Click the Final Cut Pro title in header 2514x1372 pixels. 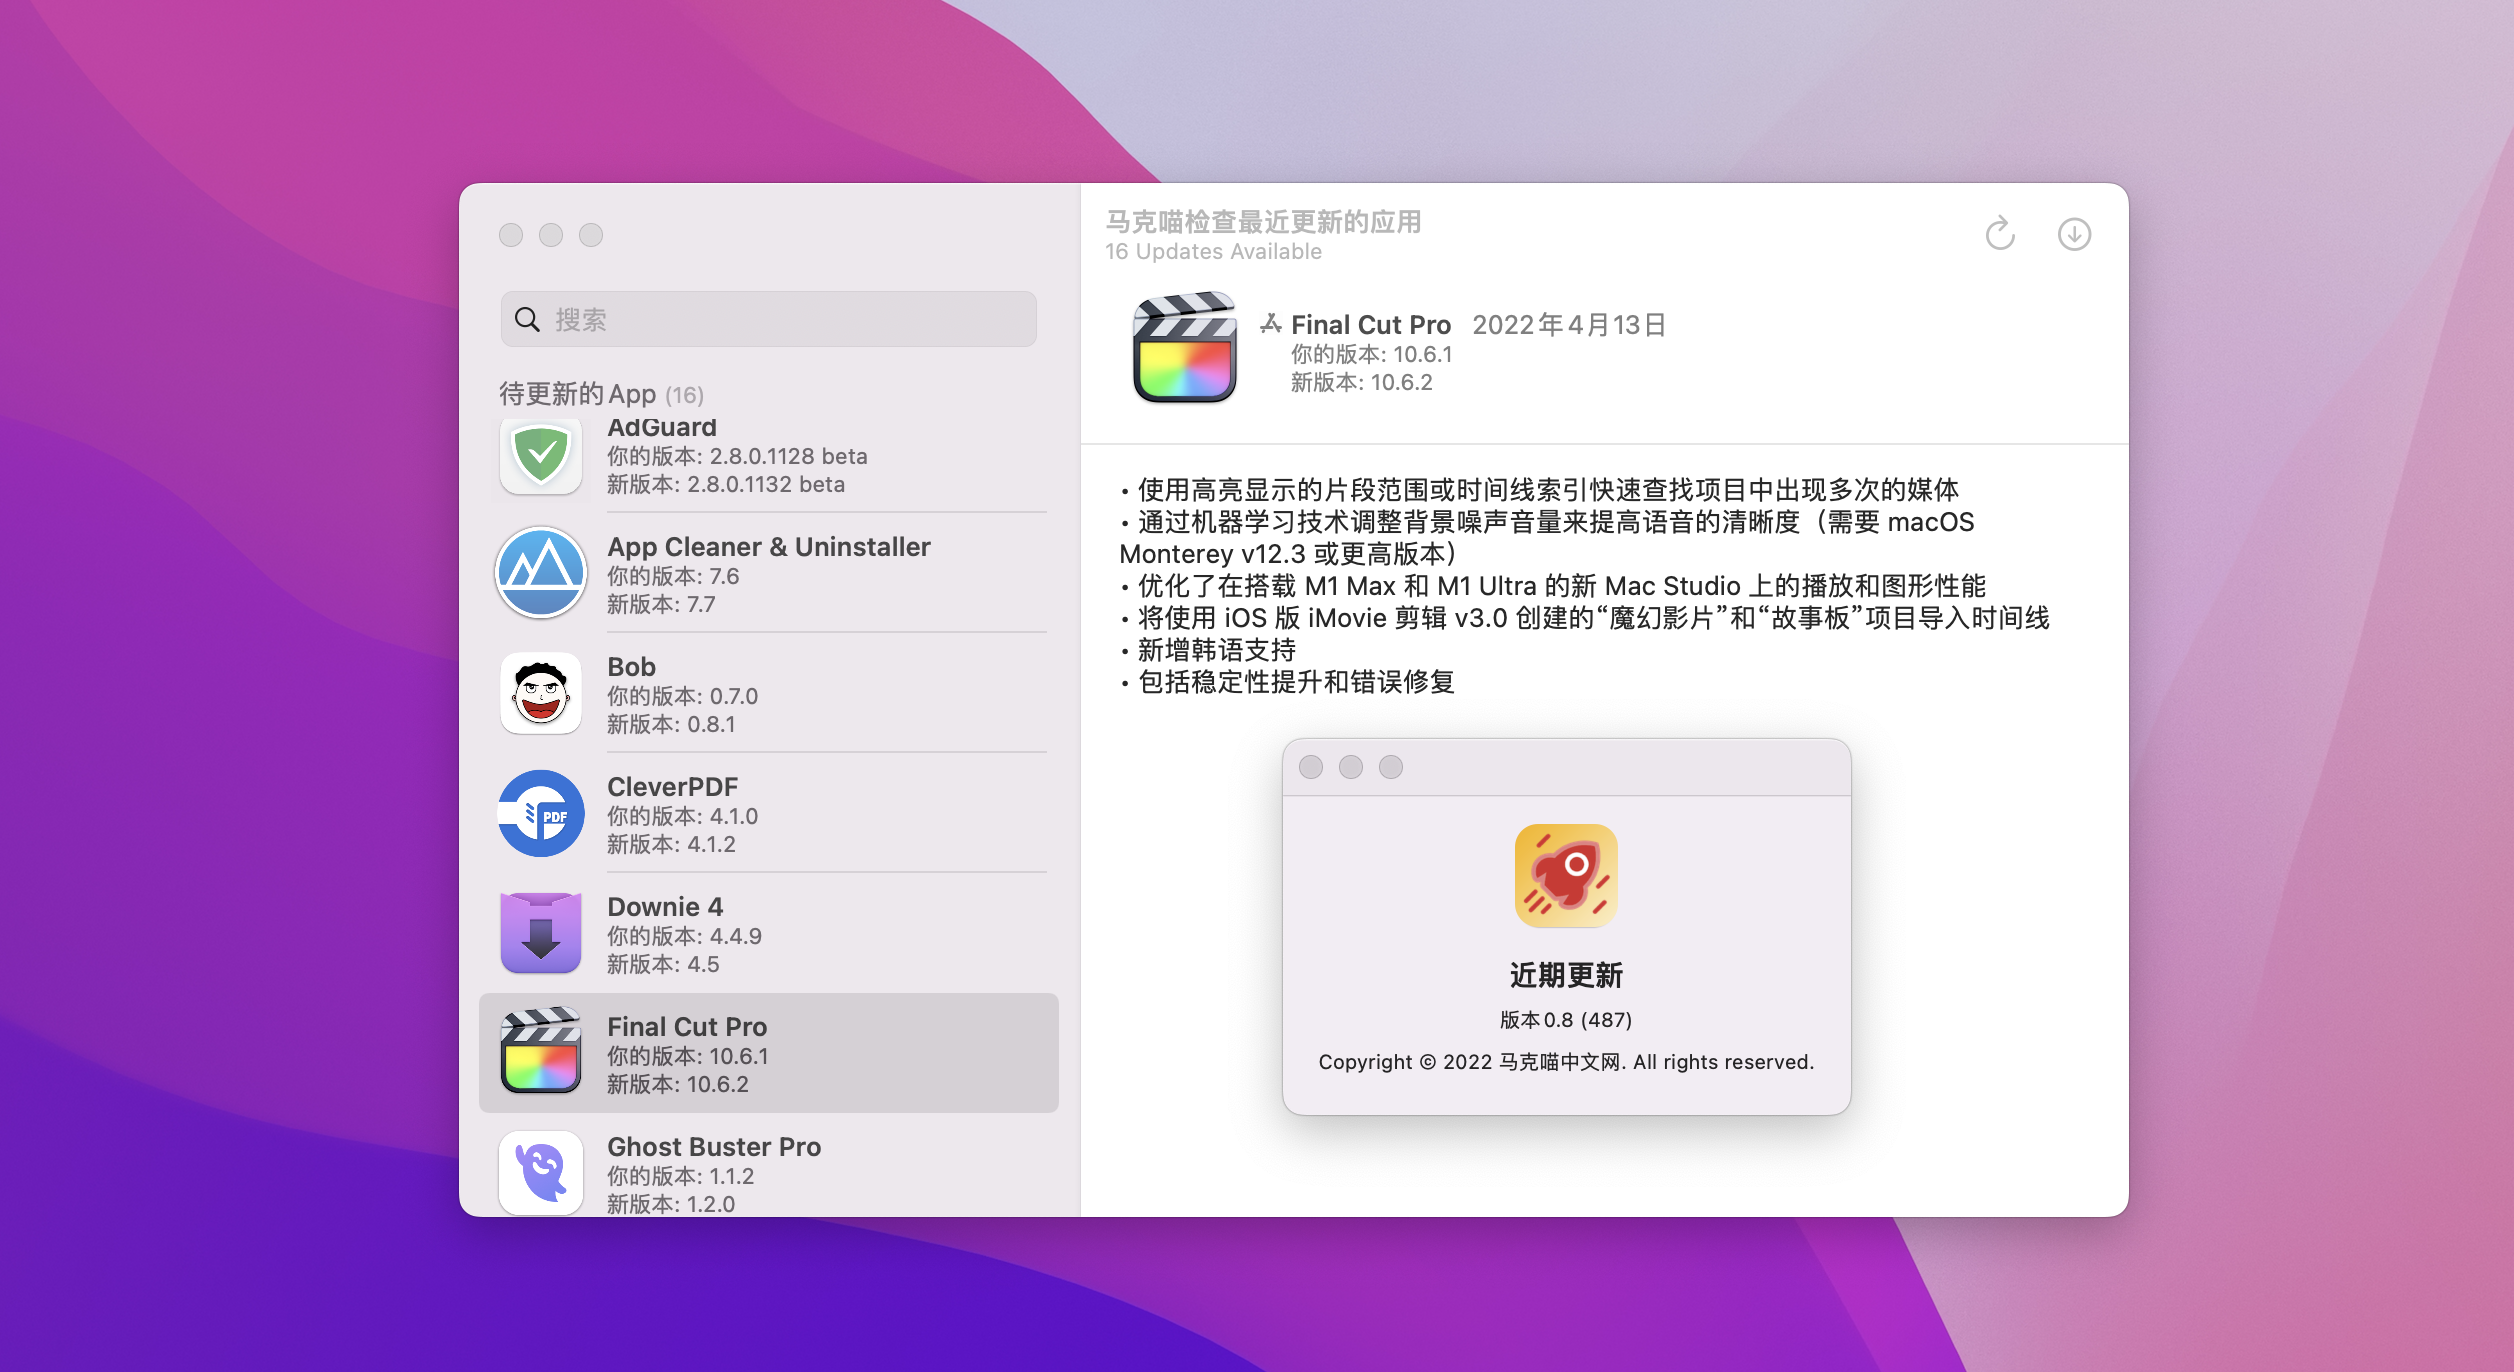pos(1370,325)
